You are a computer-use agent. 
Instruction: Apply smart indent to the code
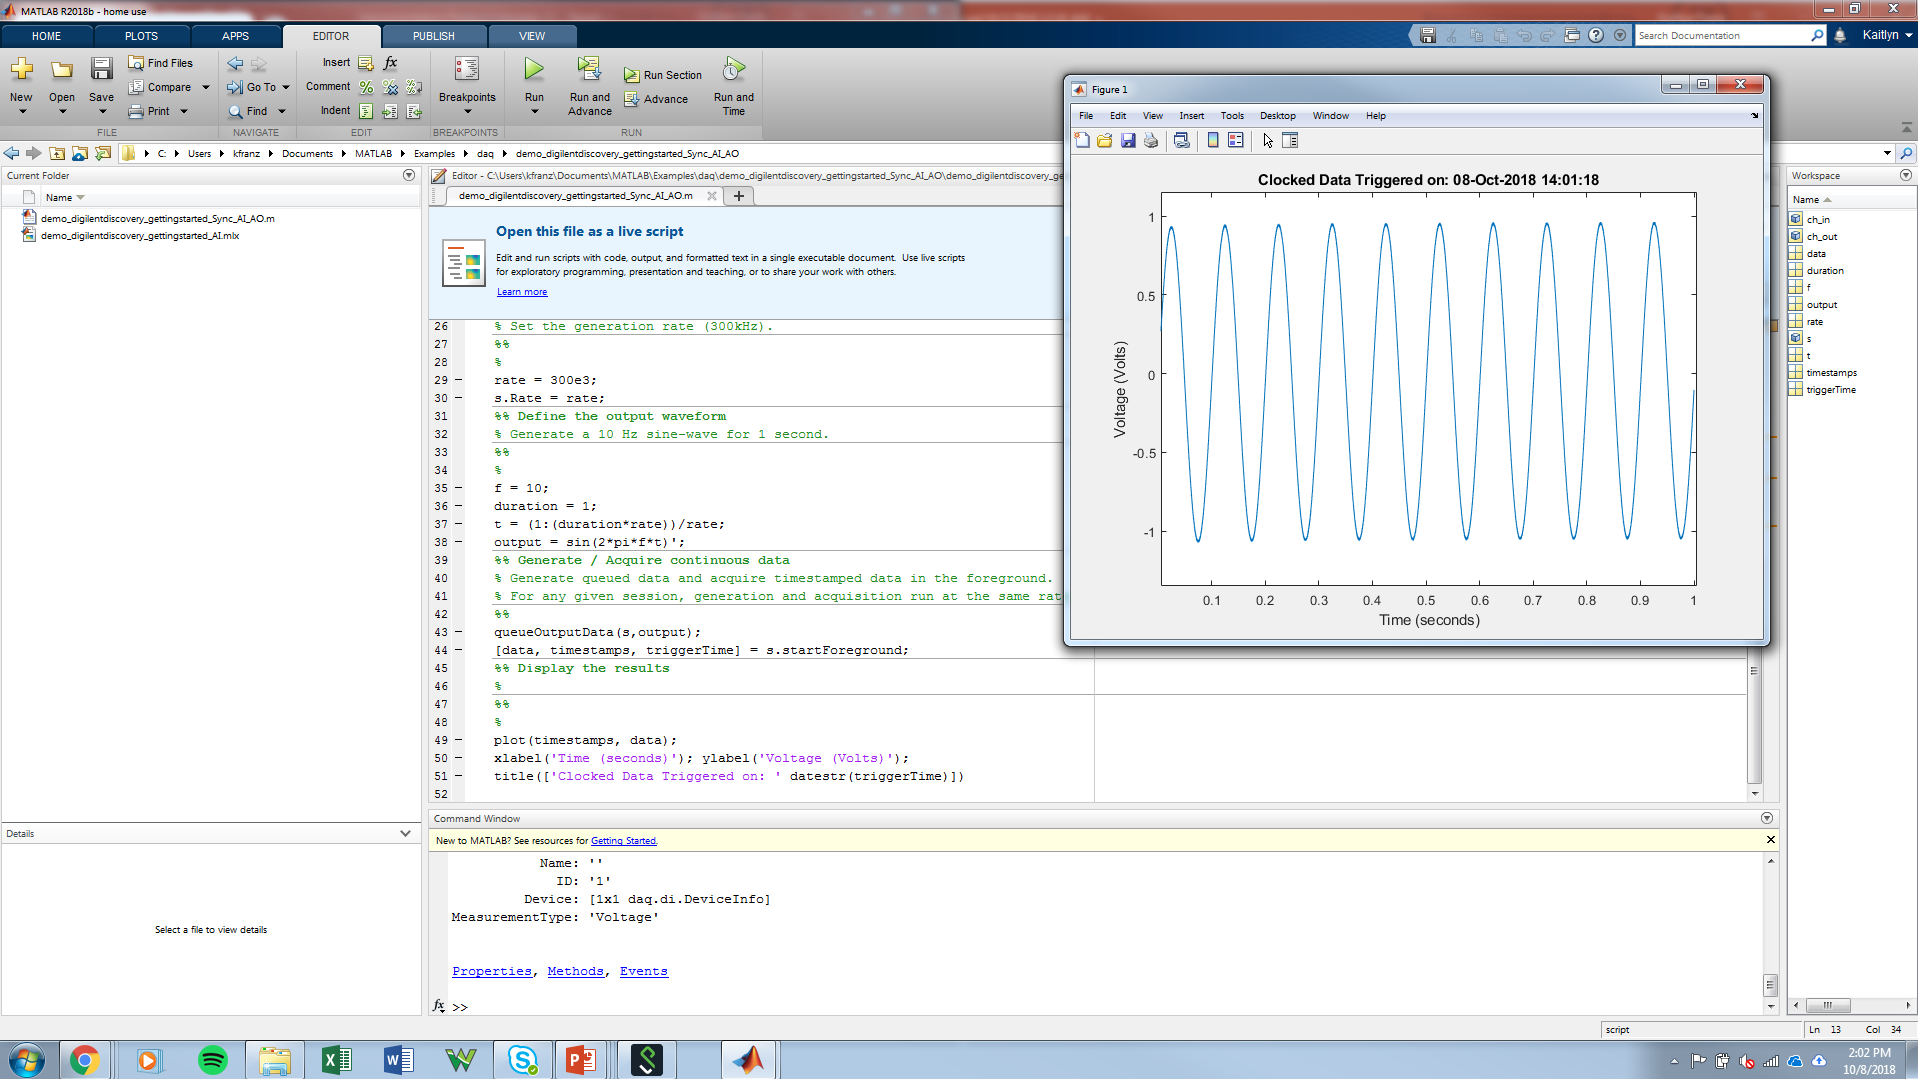[x=367, y=111]
